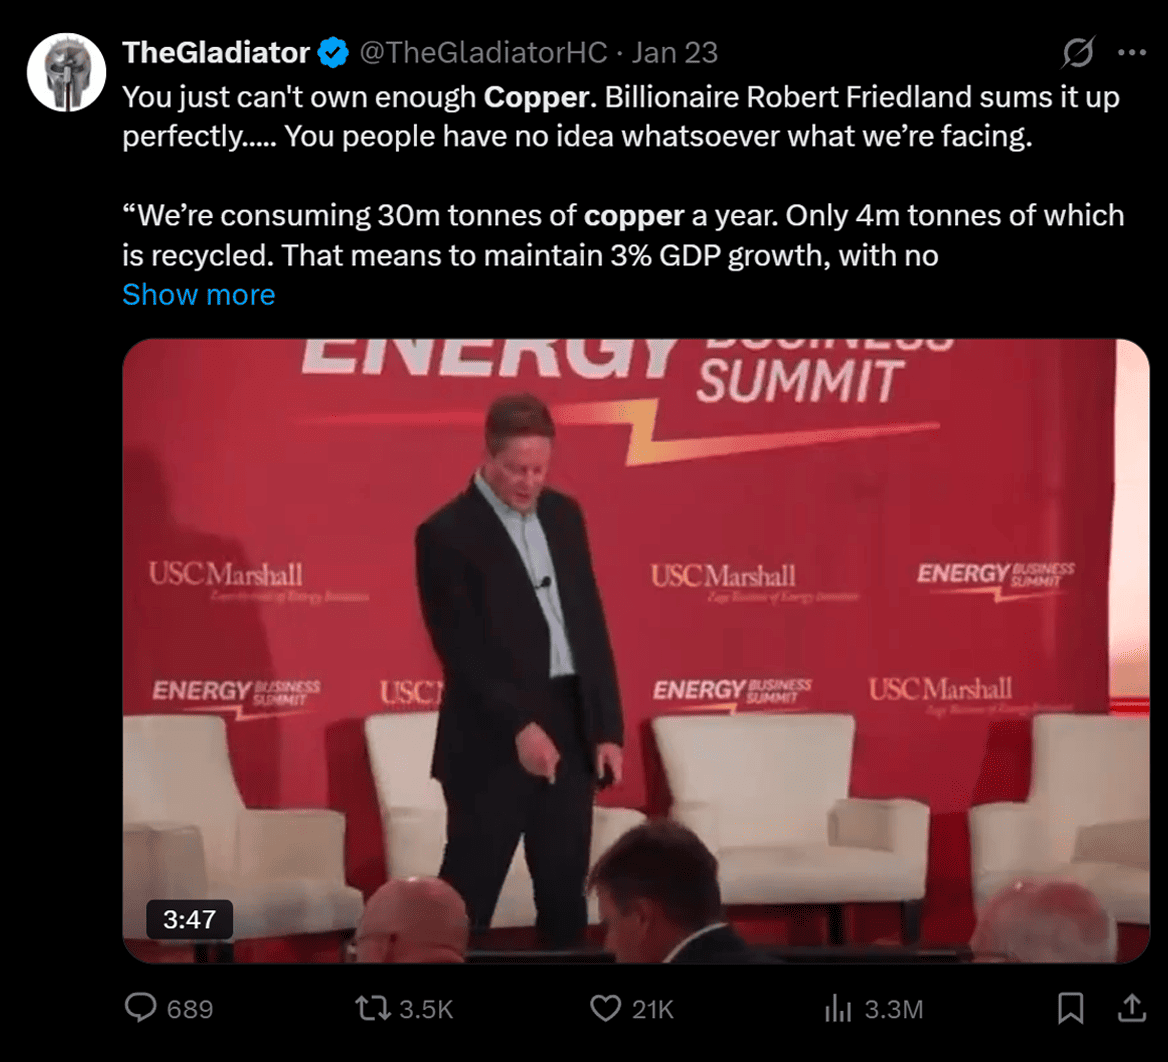1168x1062 pixels.
Task: Click the Grok slashed-circle icon
Action: pyautogui.click(x=1078, y=52)
